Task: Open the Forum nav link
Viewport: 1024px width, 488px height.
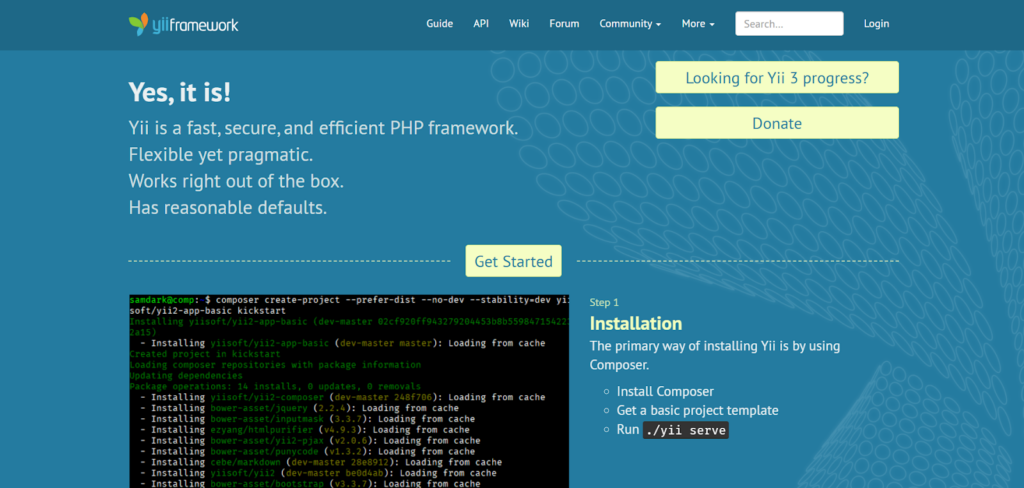Action: pos(564,24)
